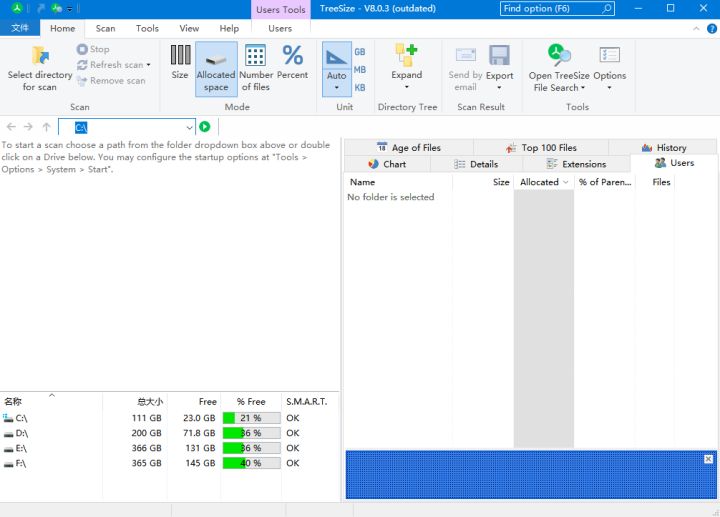Set unit to MB
Image resolution: width=720 pixels, height=517 pixels.
pyautogui.click(x=360, y=70)
